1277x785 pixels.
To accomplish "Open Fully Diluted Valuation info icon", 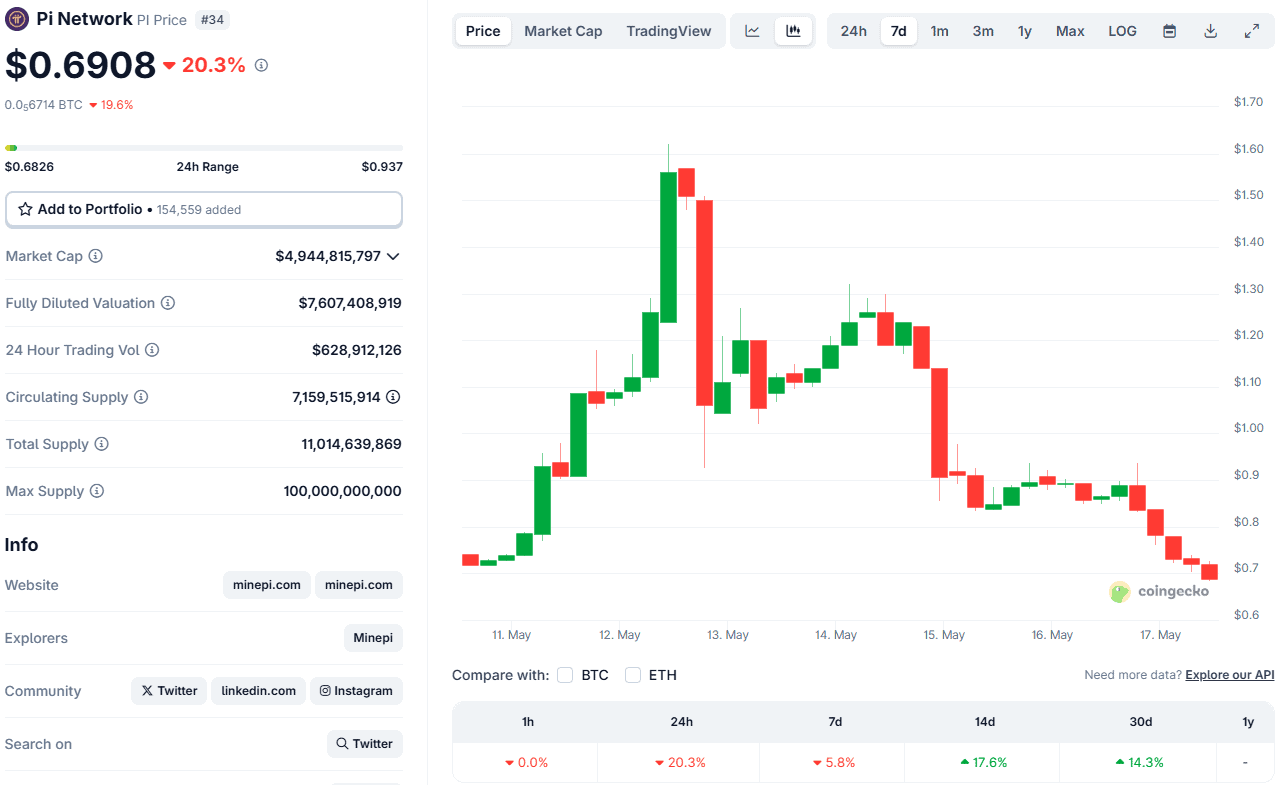I will point(168,303).
